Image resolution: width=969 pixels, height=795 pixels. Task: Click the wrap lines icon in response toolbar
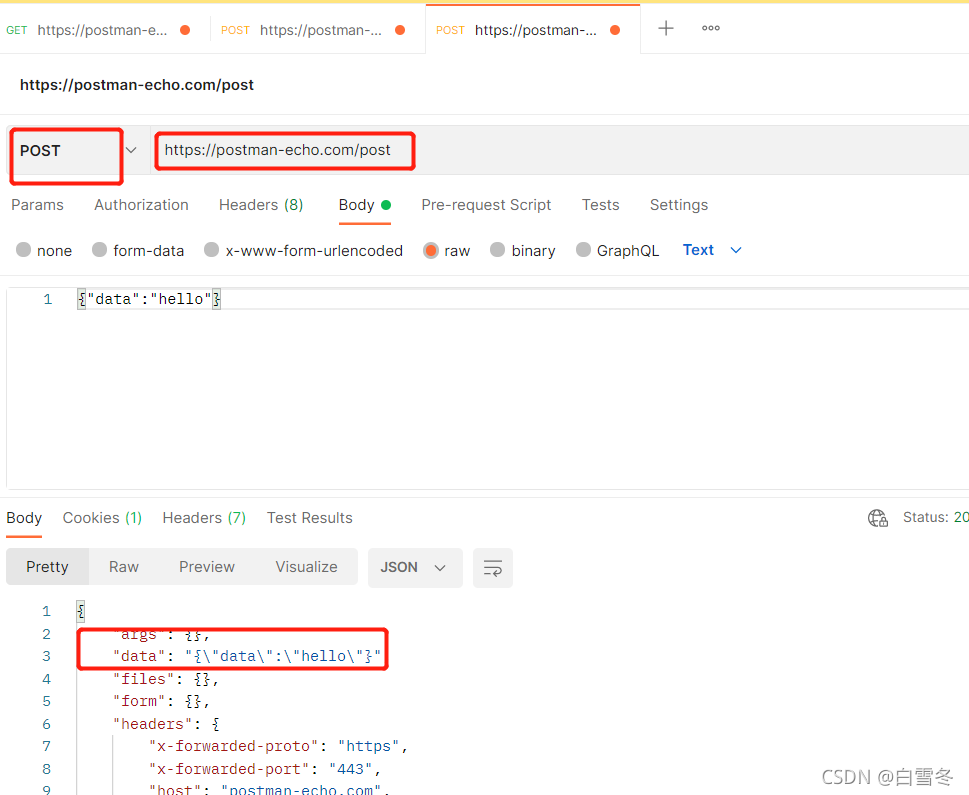(x=493, y=568)
